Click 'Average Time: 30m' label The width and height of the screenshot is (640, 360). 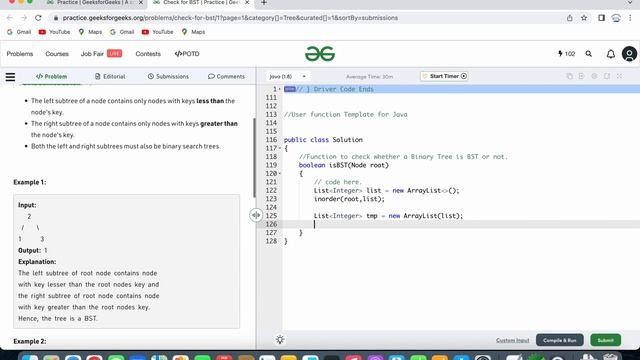pyautogui.click(x=369, y=77)
